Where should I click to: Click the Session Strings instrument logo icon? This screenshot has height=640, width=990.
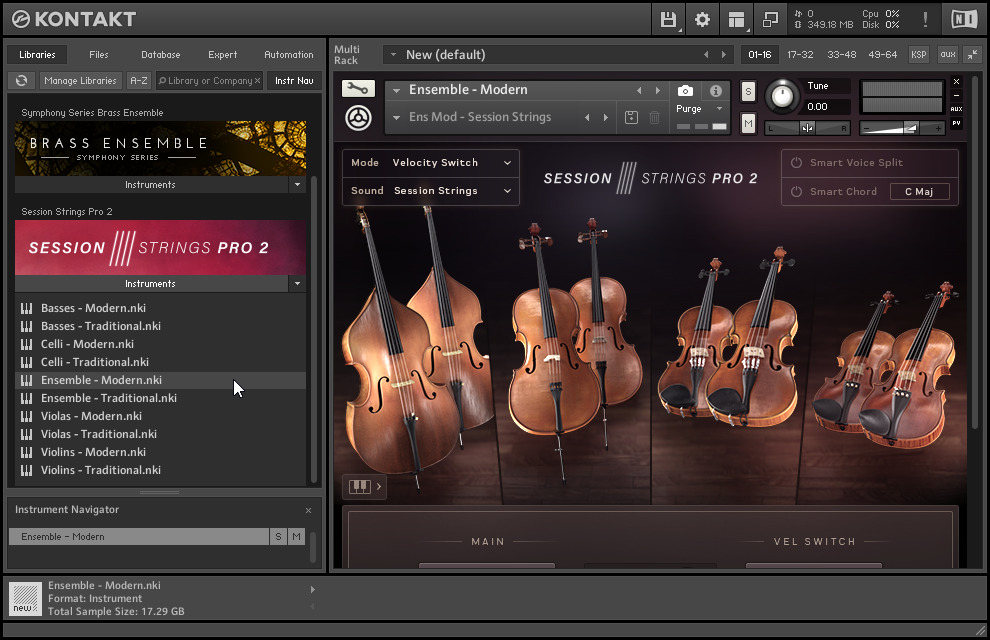[358, 118]
